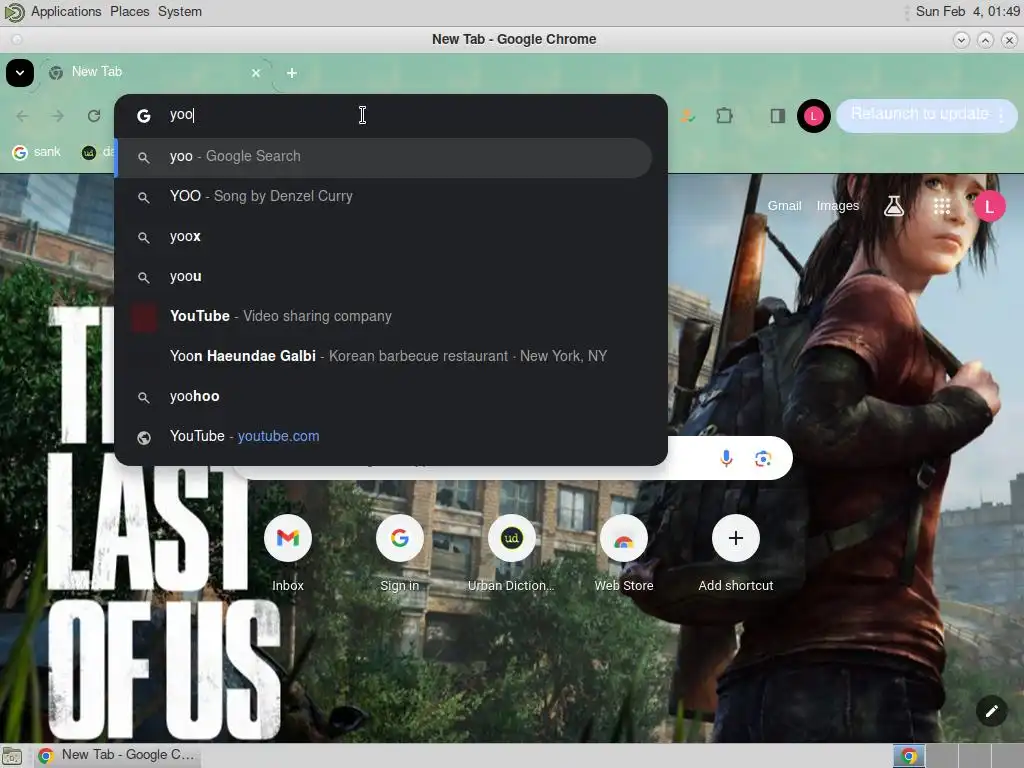Go forward with the forward arrow
1024x768 pixels.
[x=58, y=116]
